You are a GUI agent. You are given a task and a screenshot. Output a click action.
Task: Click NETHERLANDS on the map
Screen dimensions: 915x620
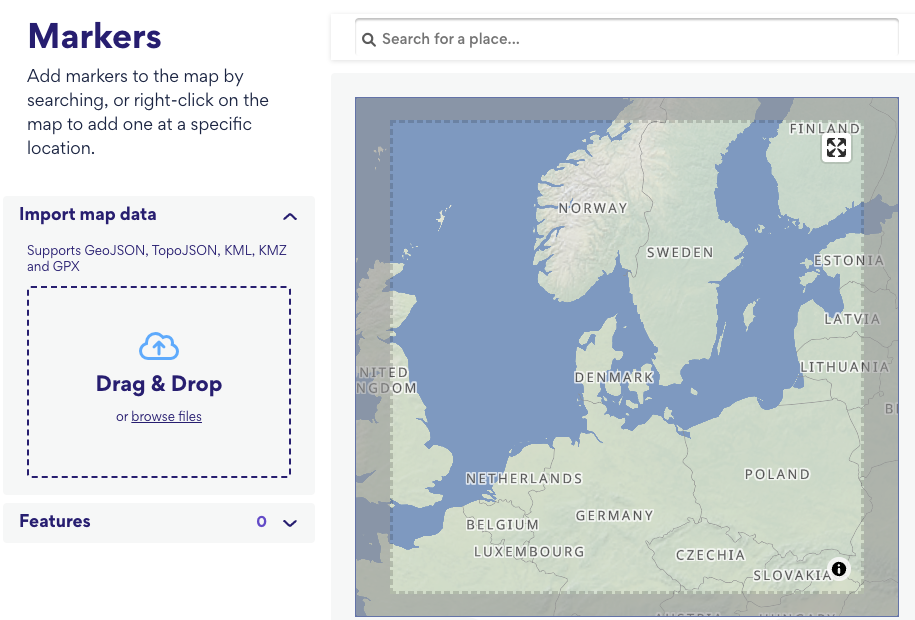(525, 478)
